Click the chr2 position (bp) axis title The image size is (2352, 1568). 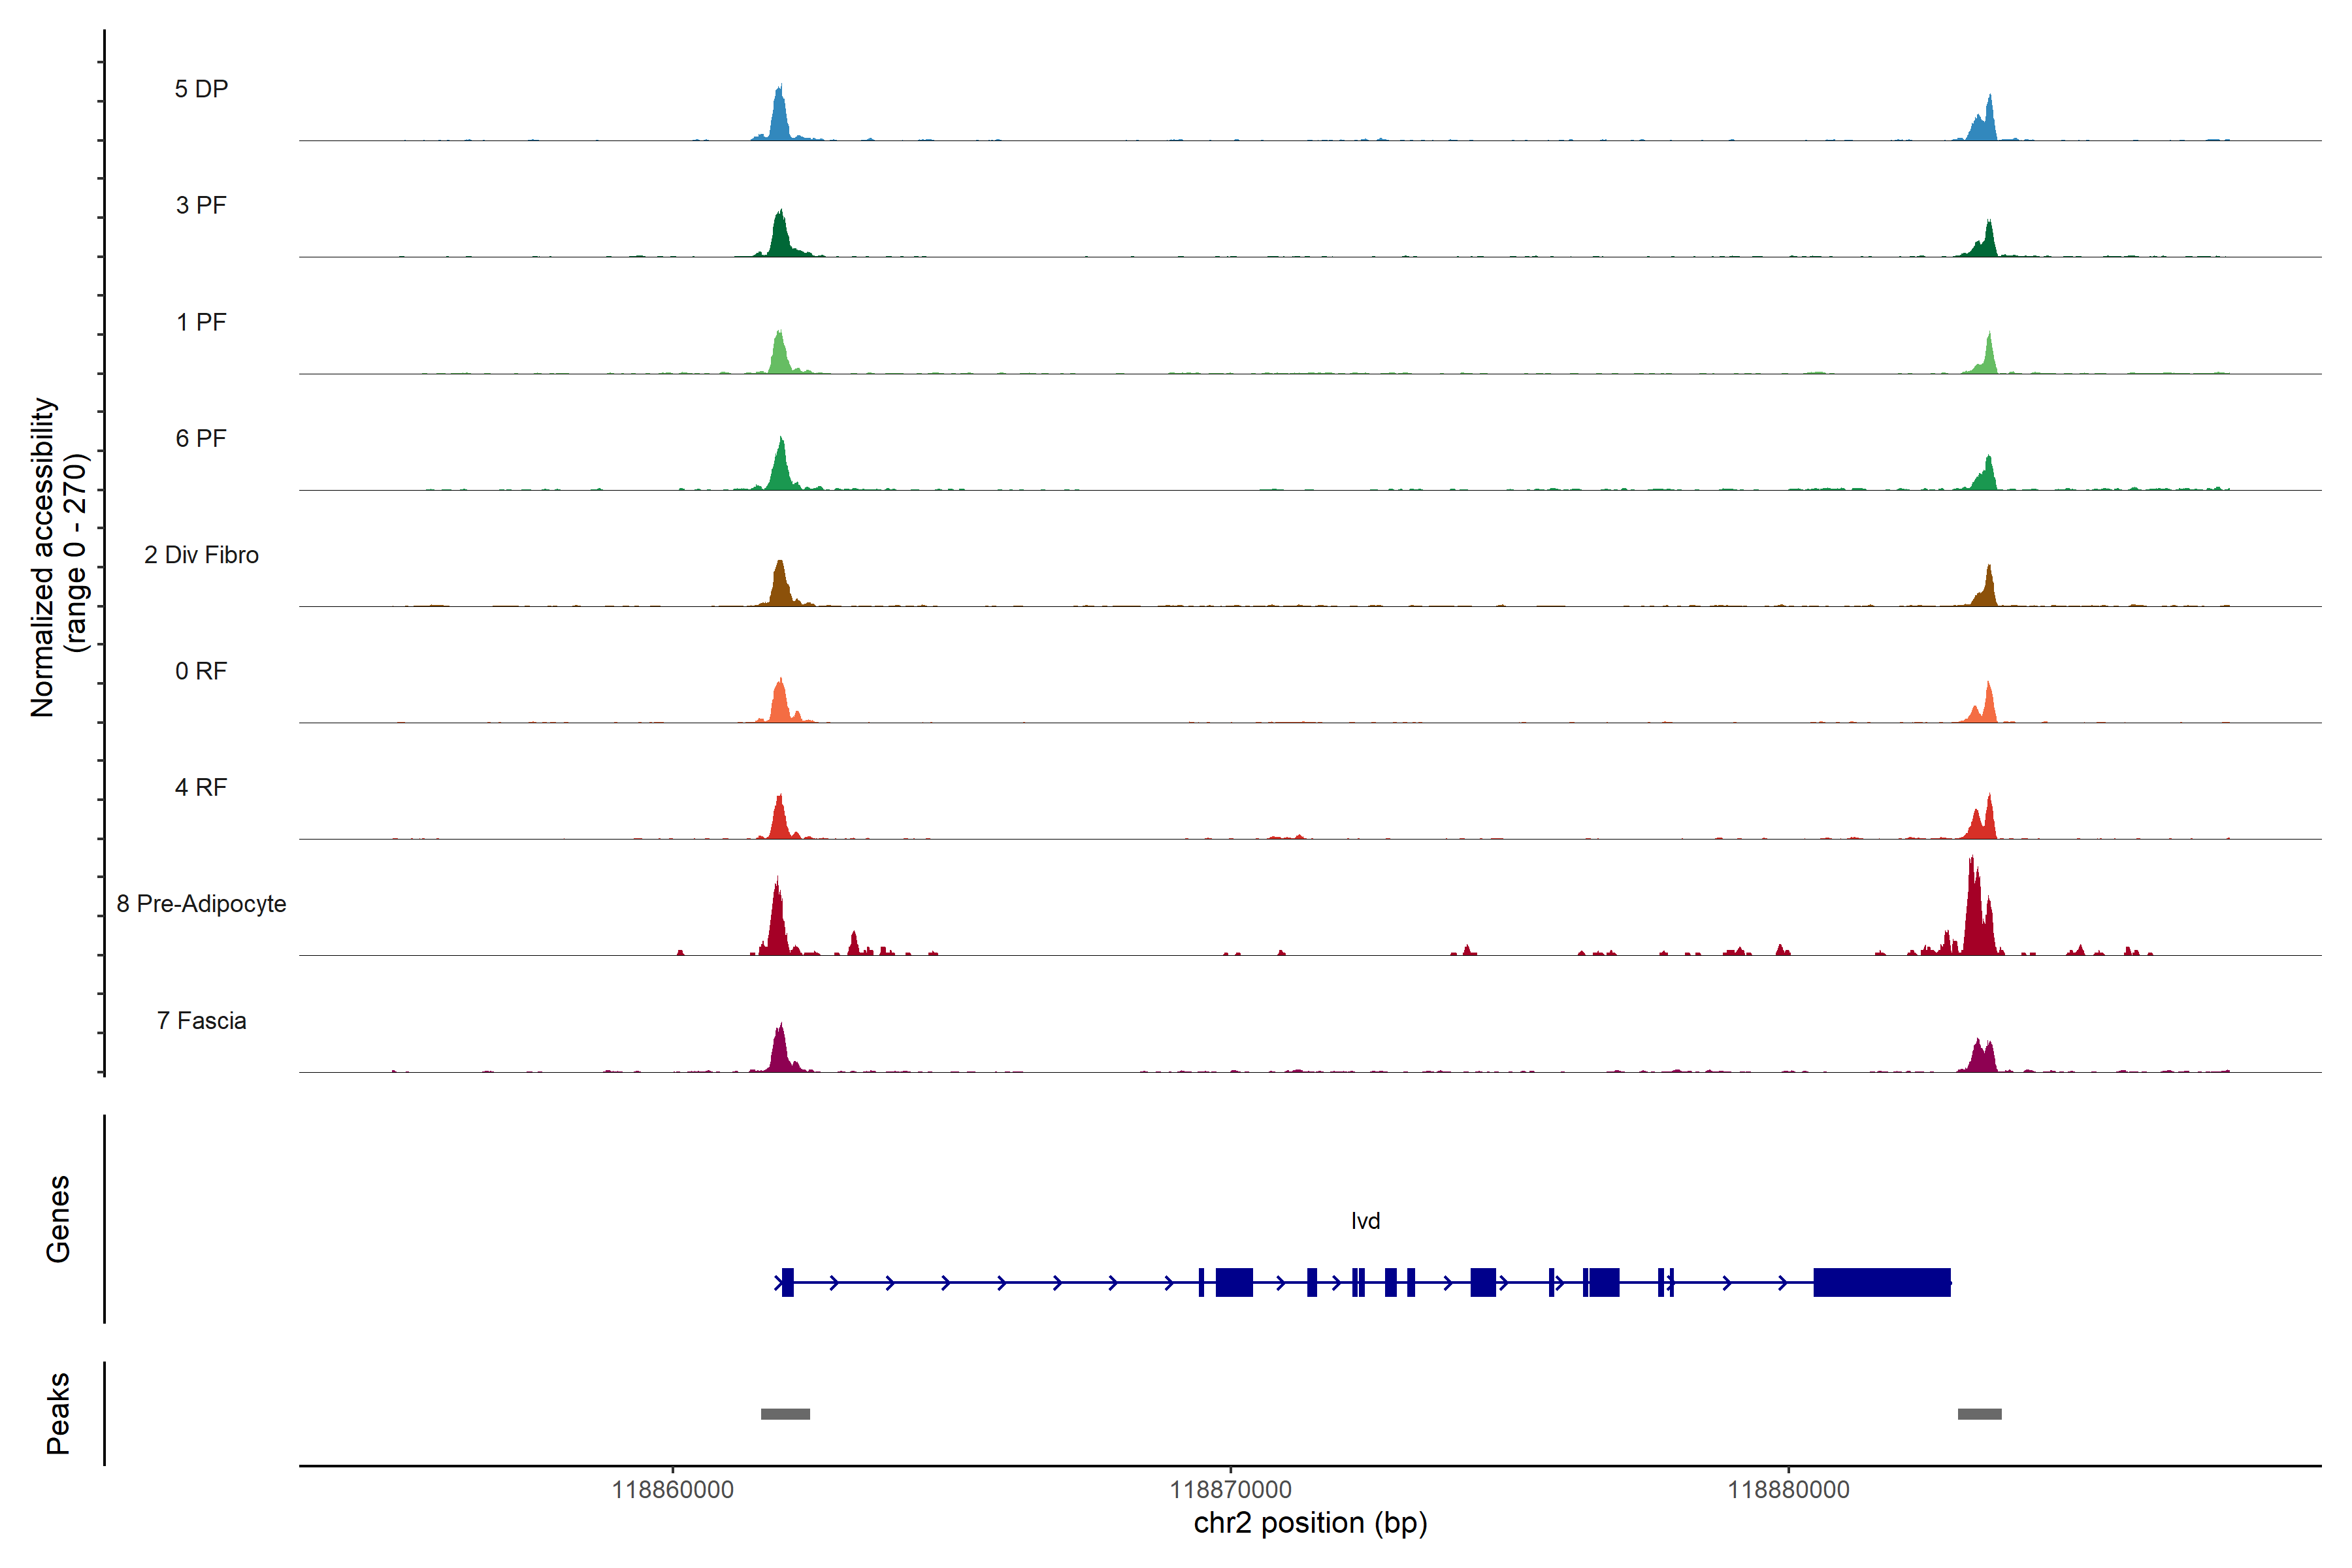point(1310,1523)
